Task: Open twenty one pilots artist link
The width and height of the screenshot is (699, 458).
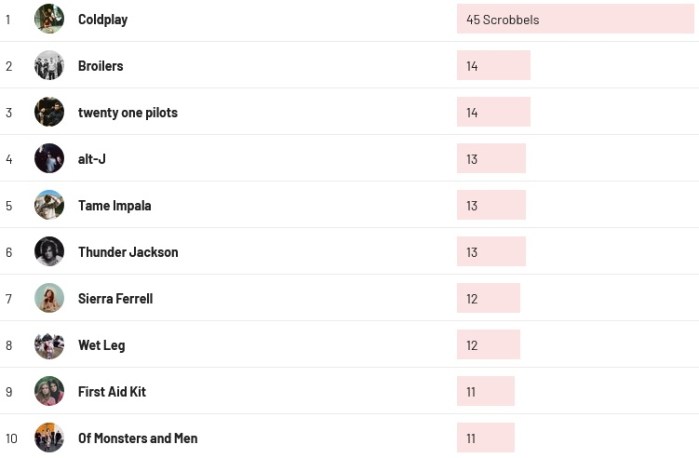Action: 128,113
